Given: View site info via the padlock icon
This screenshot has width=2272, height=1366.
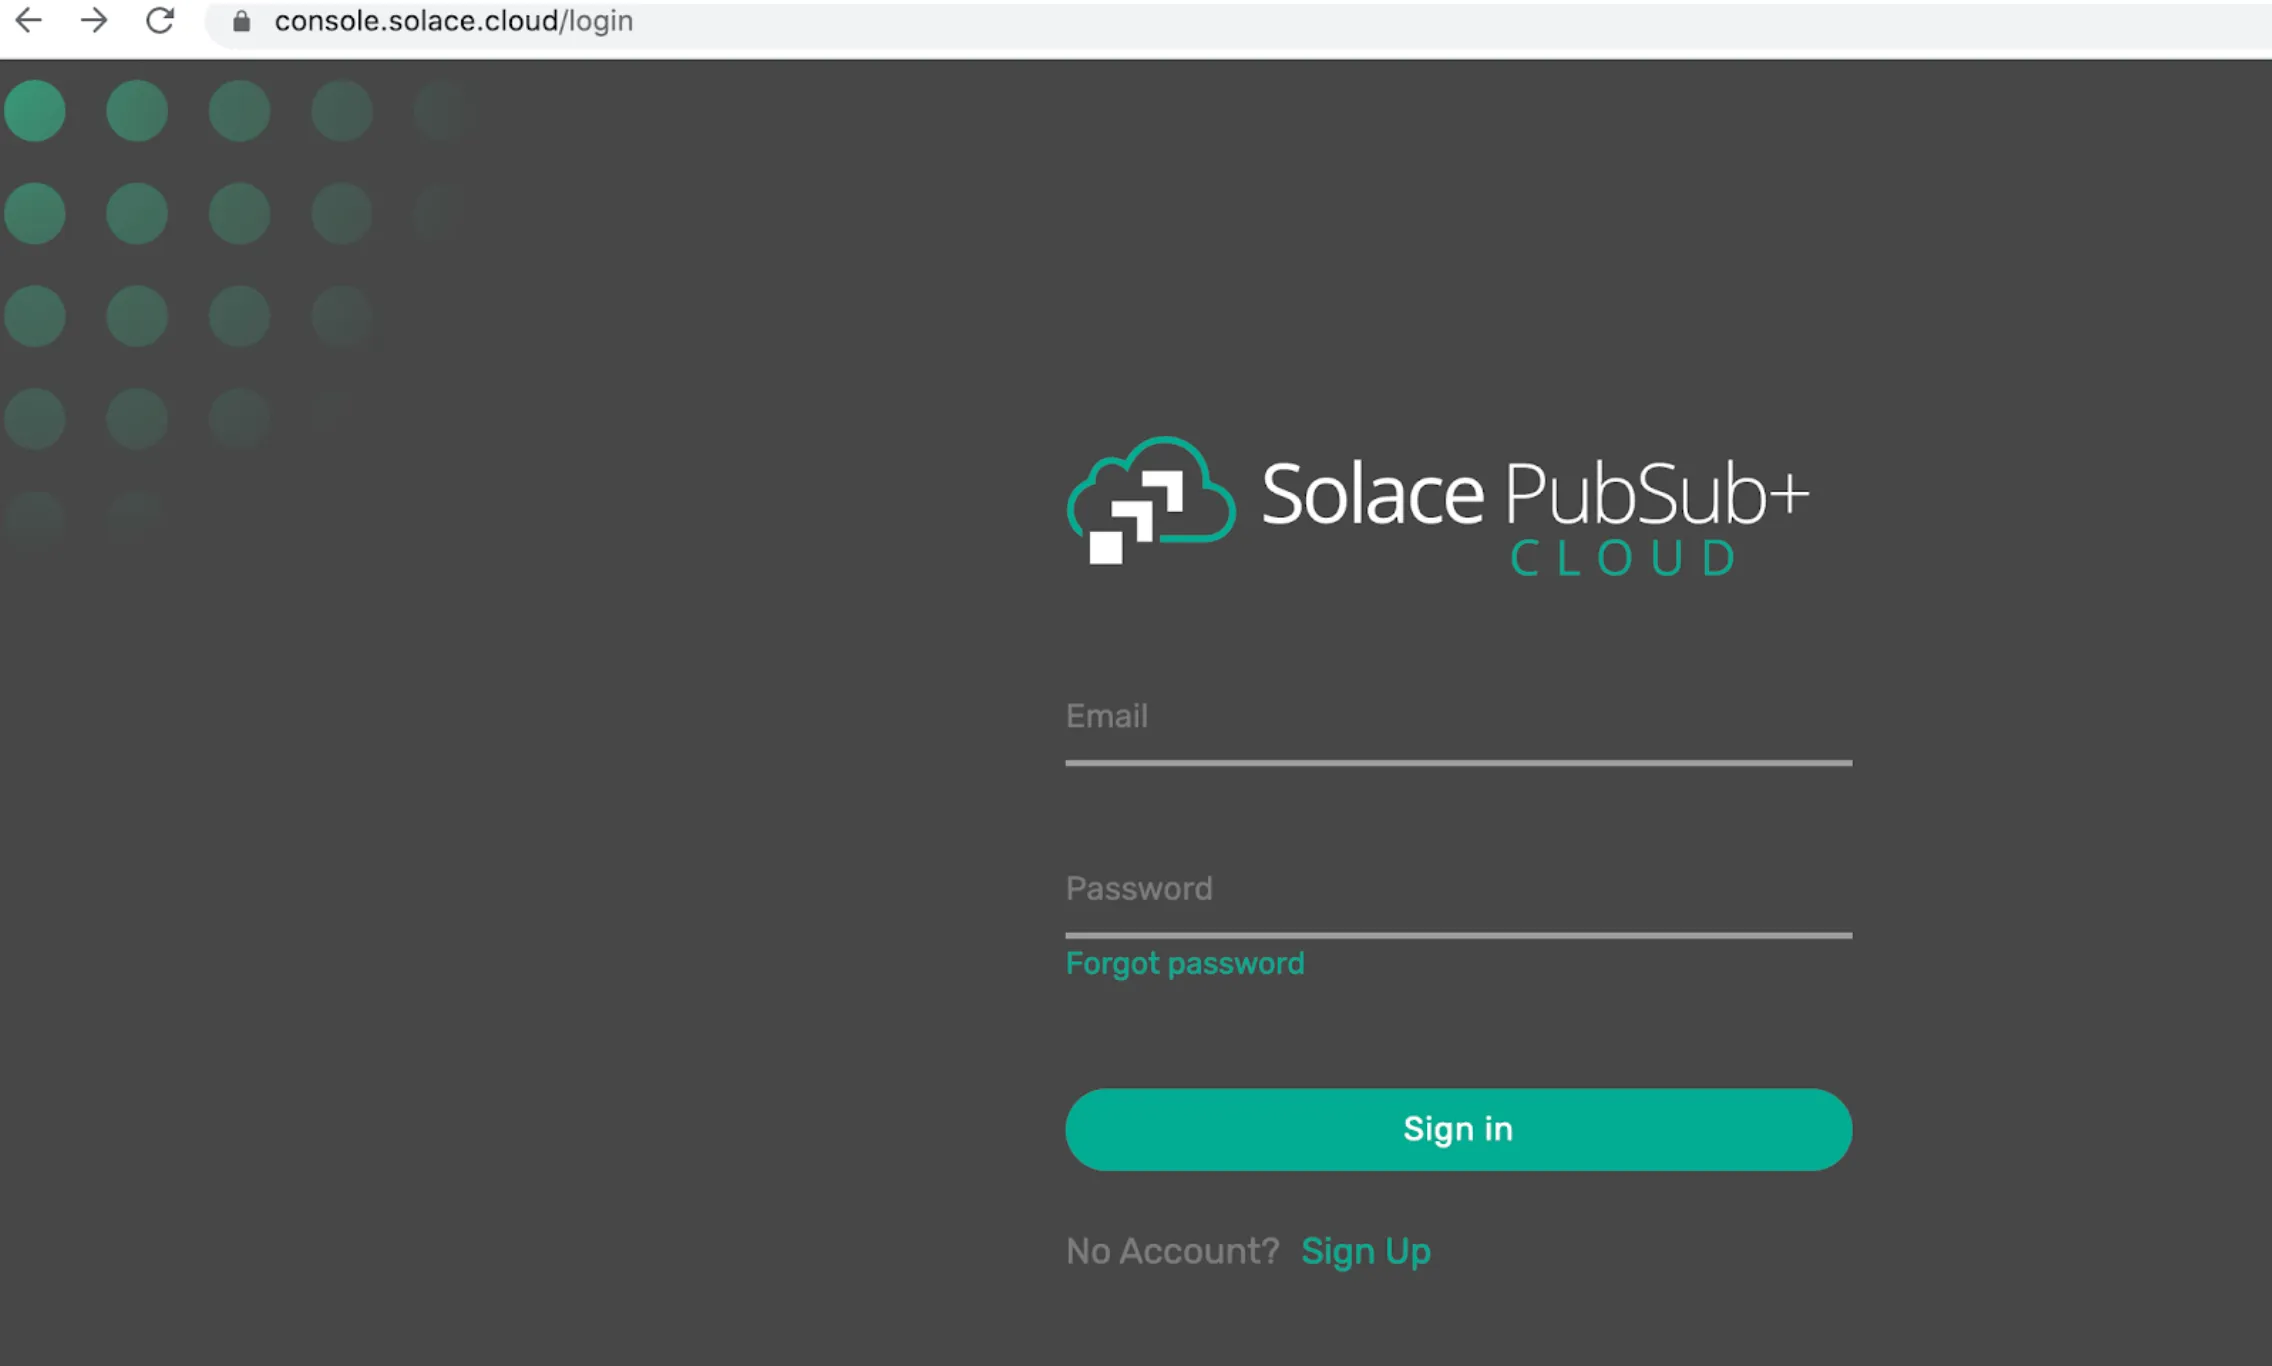Looking at the screenshot, I should point(241,21).
